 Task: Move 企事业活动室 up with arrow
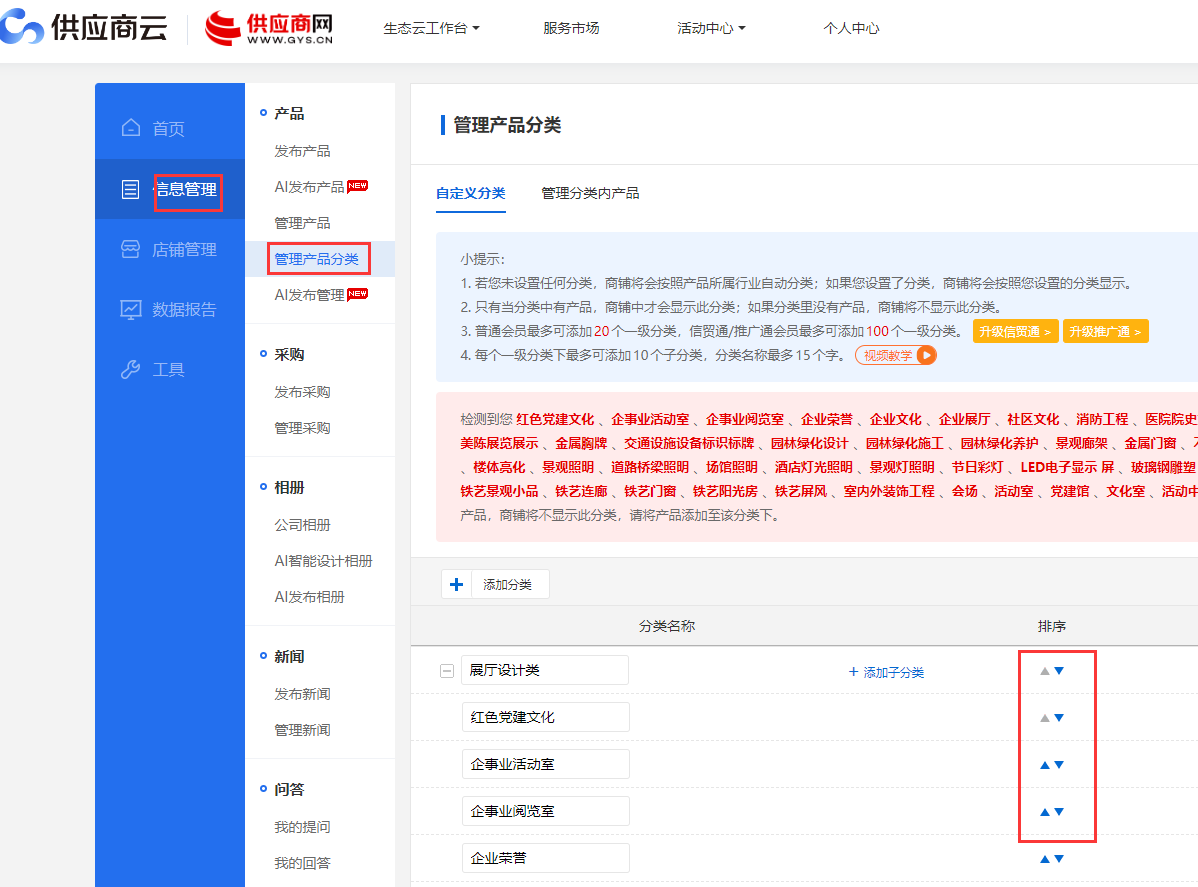[1045, 765]
